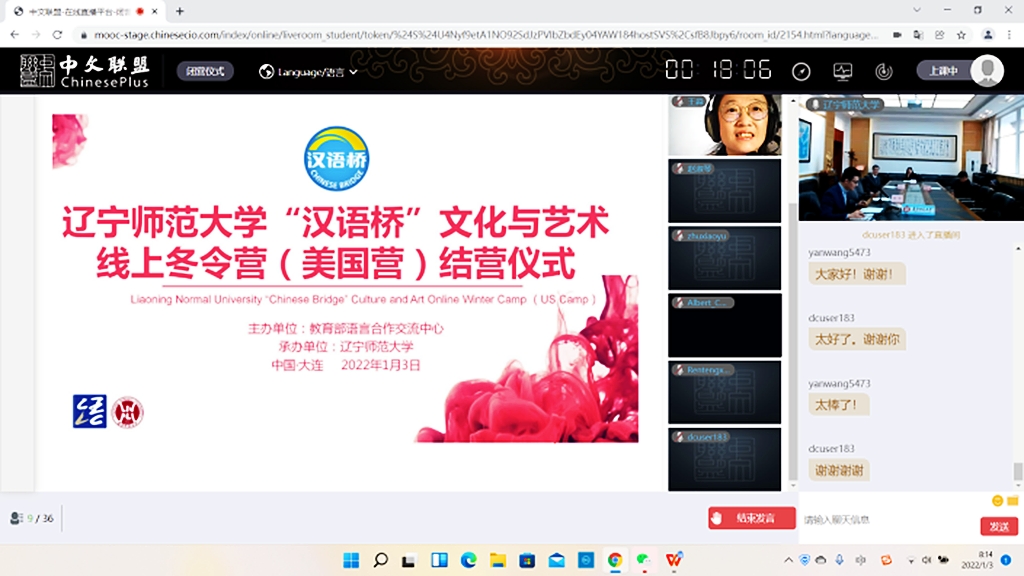The height and width of the screenshot is (576, 1024).
Task: Click the 辽宁师范大学 conference room video
Action: (x=911, y=158)
